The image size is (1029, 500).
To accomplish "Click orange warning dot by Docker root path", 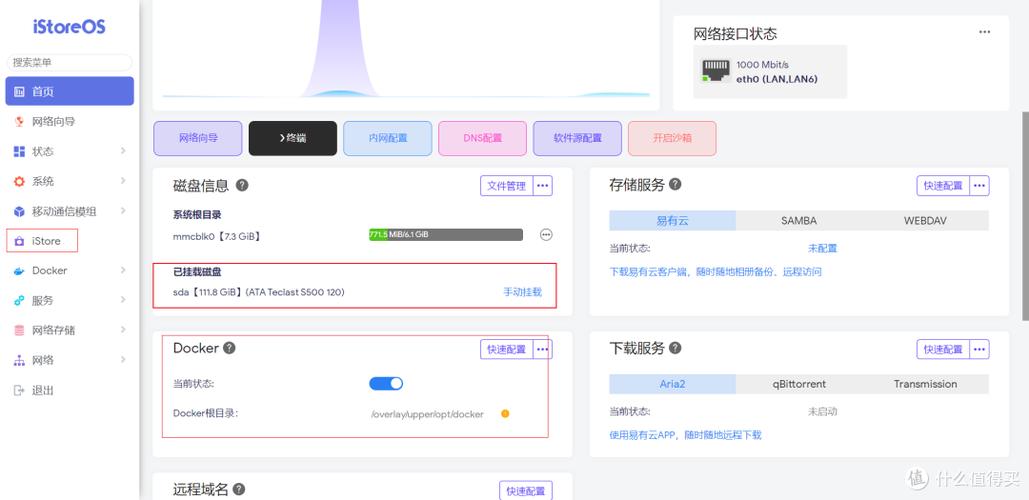I will tap(505, 413).
